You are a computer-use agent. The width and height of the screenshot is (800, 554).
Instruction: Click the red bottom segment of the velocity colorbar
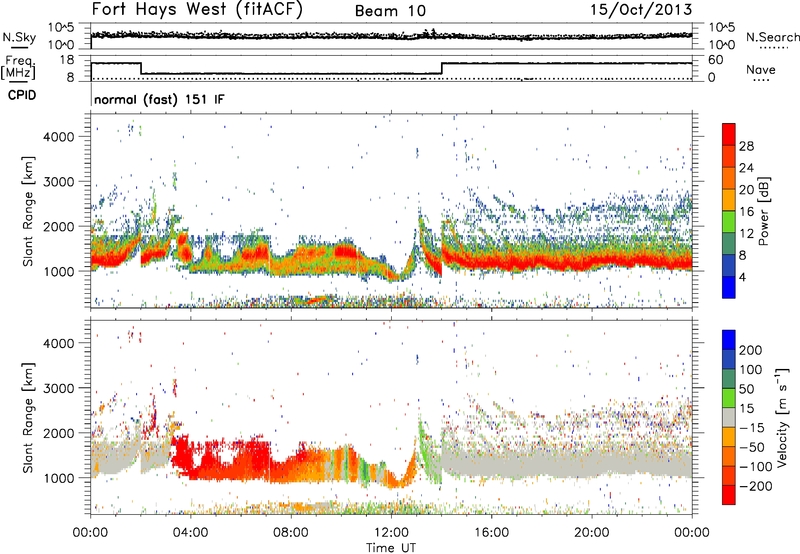tap(729, 495)
